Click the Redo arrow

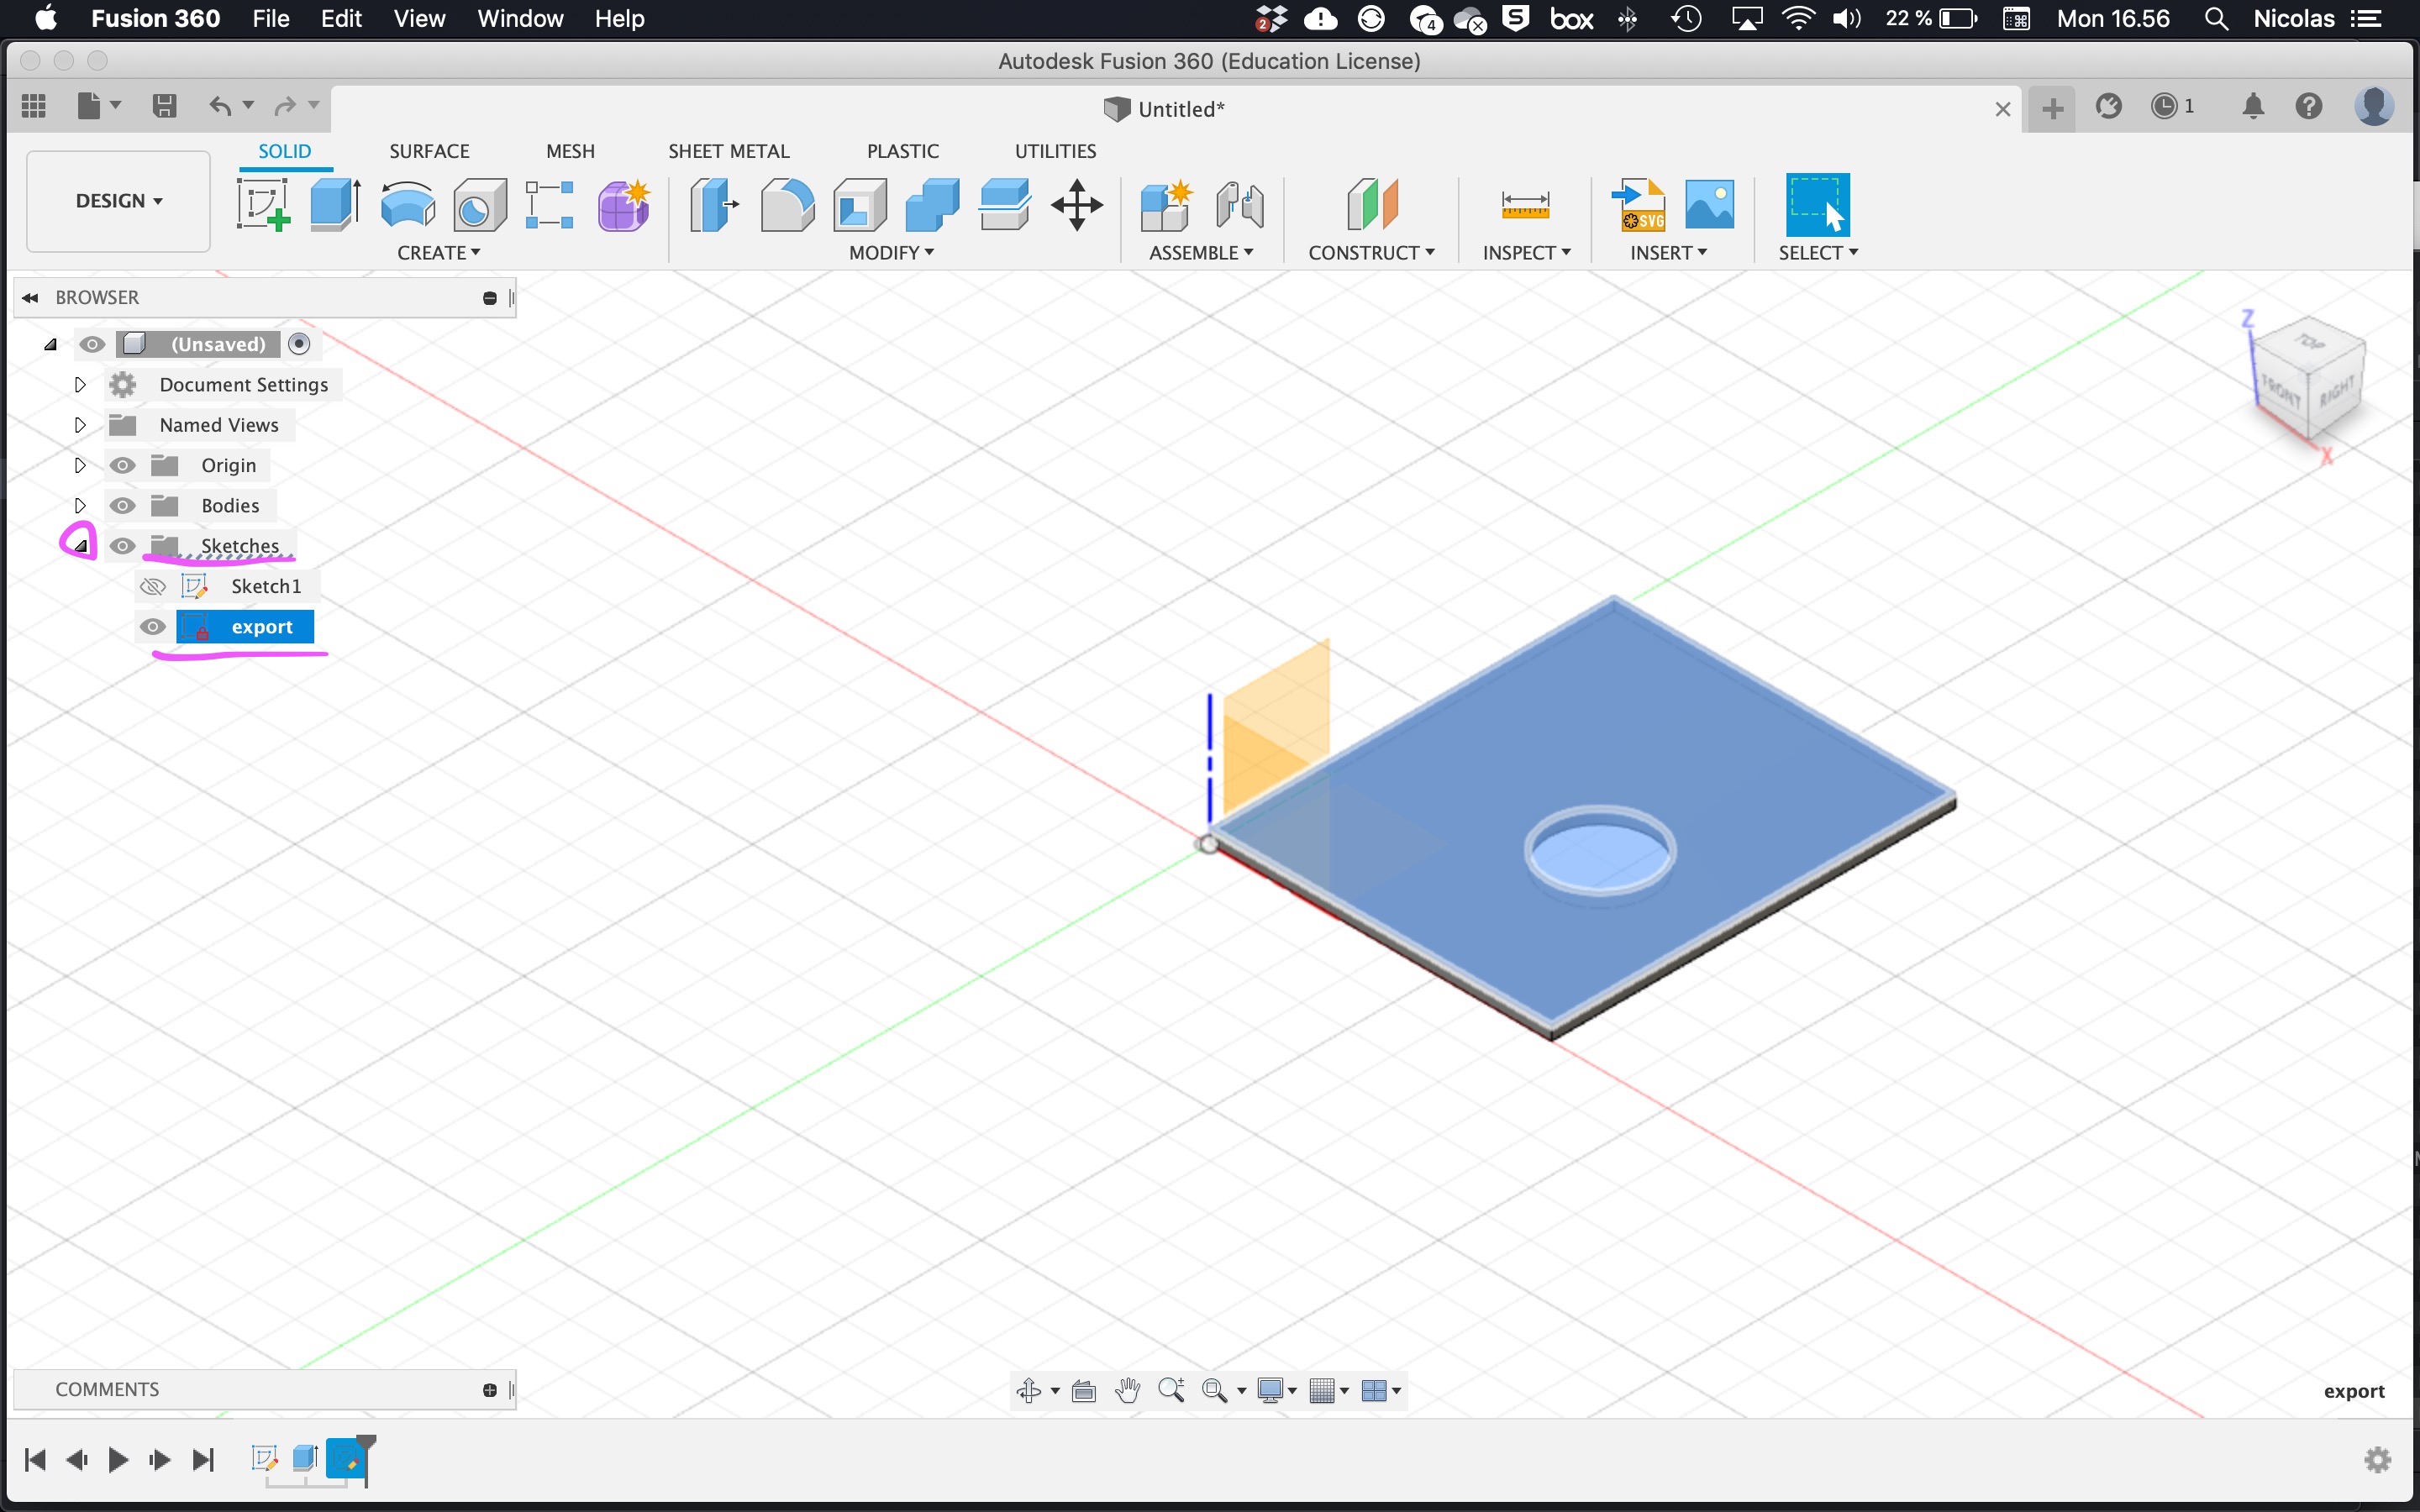[286, 105]
